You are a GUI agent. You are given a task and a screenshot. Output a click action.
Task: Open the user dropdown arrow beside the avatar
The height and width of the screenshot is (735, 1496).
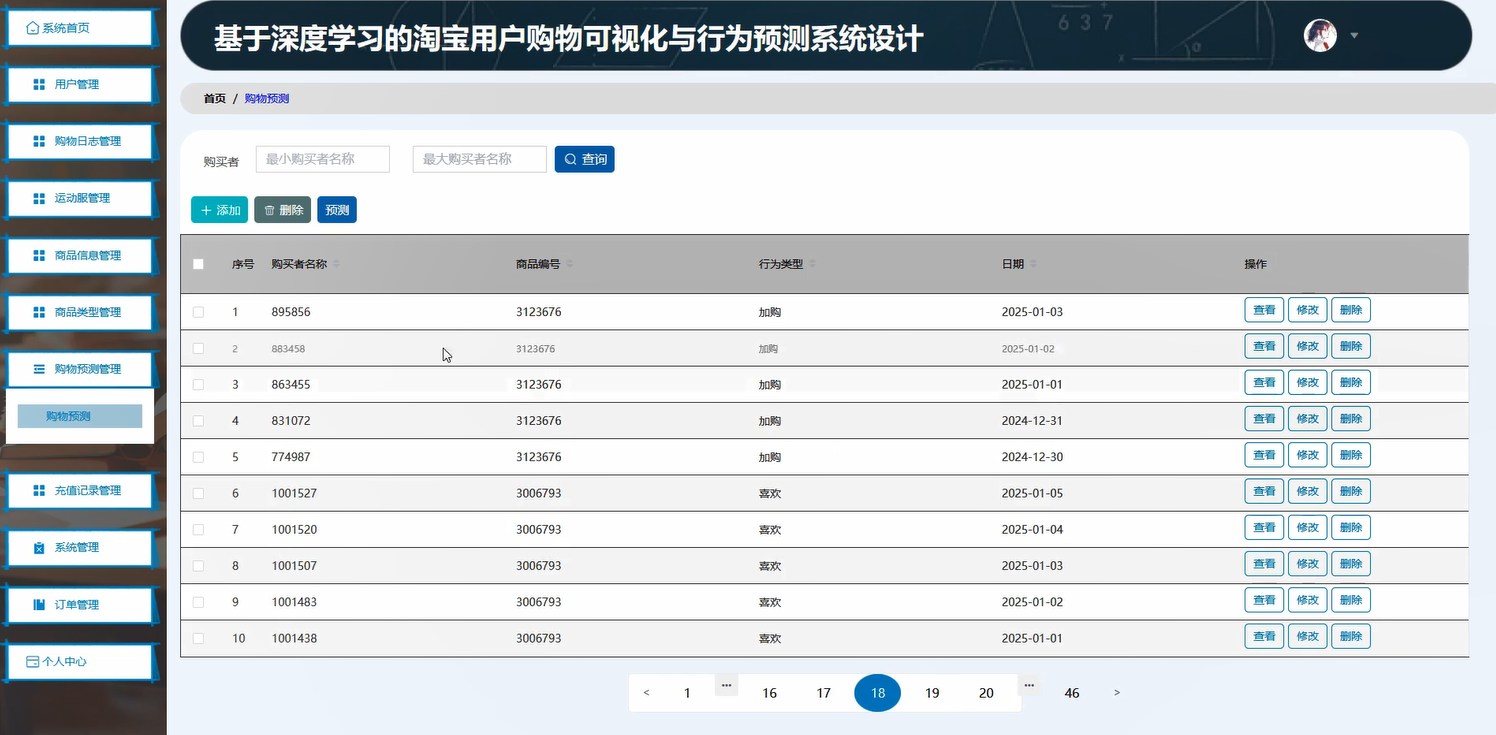pos(1354,35)
